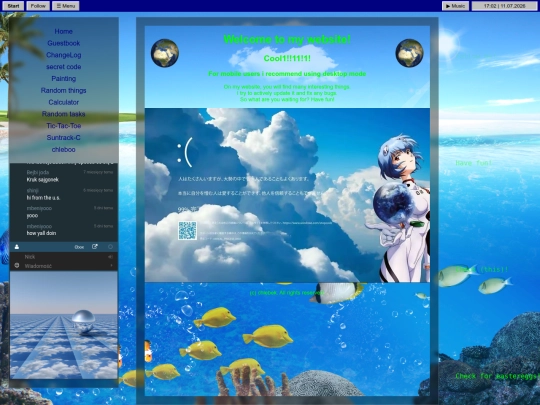
Task: Click the left spinning globe icon
Action: [x=165, y=53]
